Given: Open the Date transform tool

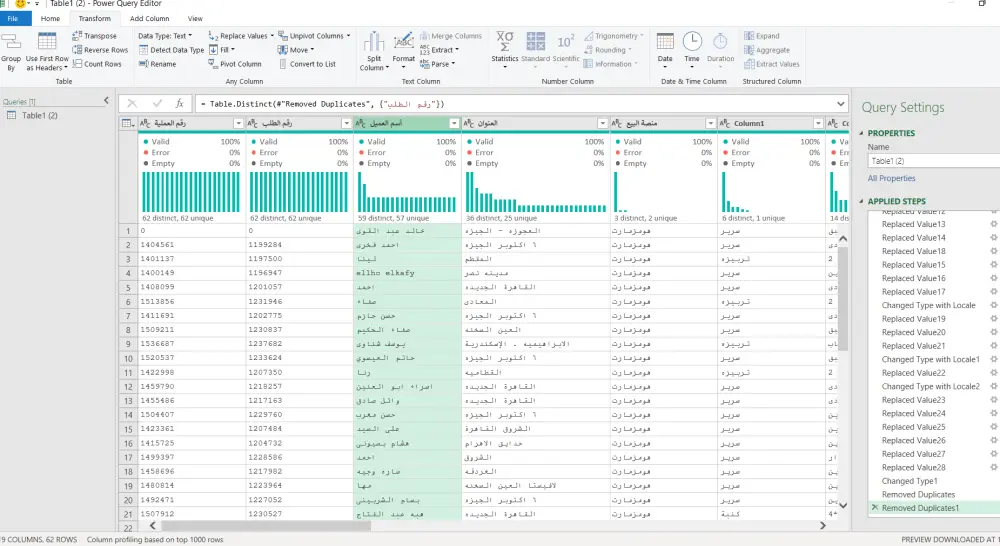Looking at the screenshot, I should 665,49.
